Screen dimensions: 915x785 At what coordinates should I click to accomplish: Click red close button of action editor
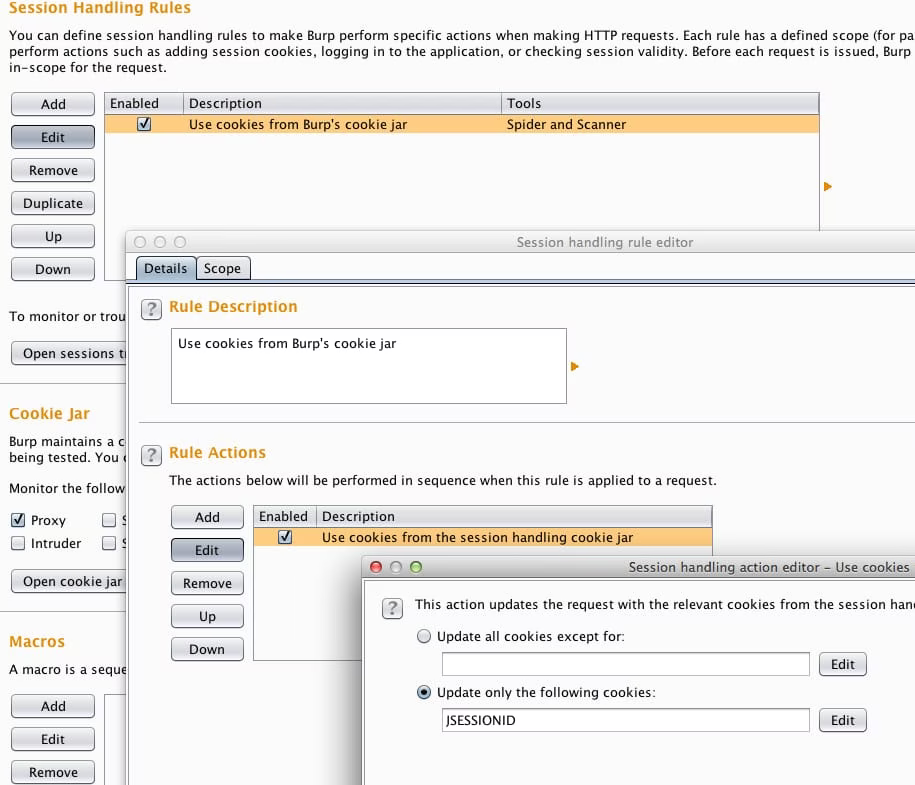point(376,567)
